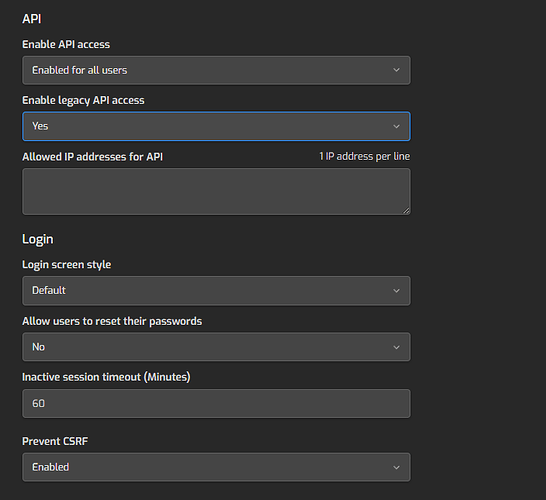Image resolution: width=546 pixels, height=500 pixels.
Task: Click the chevron arrow in the Yes dropdown
Action: [396, 126]
